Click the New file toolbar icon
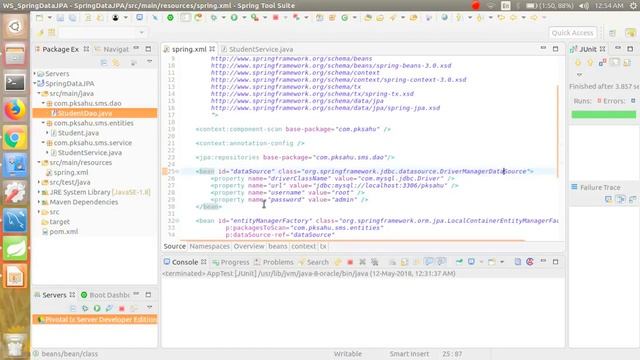The height and width of the screenshot is (360, 640). point(39,18)
